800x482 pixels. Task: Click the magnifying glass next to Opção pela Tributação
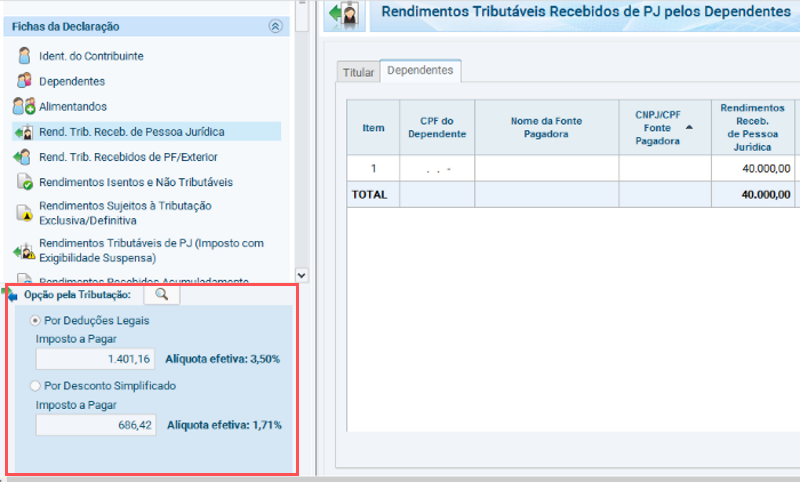tap(161, 294)
